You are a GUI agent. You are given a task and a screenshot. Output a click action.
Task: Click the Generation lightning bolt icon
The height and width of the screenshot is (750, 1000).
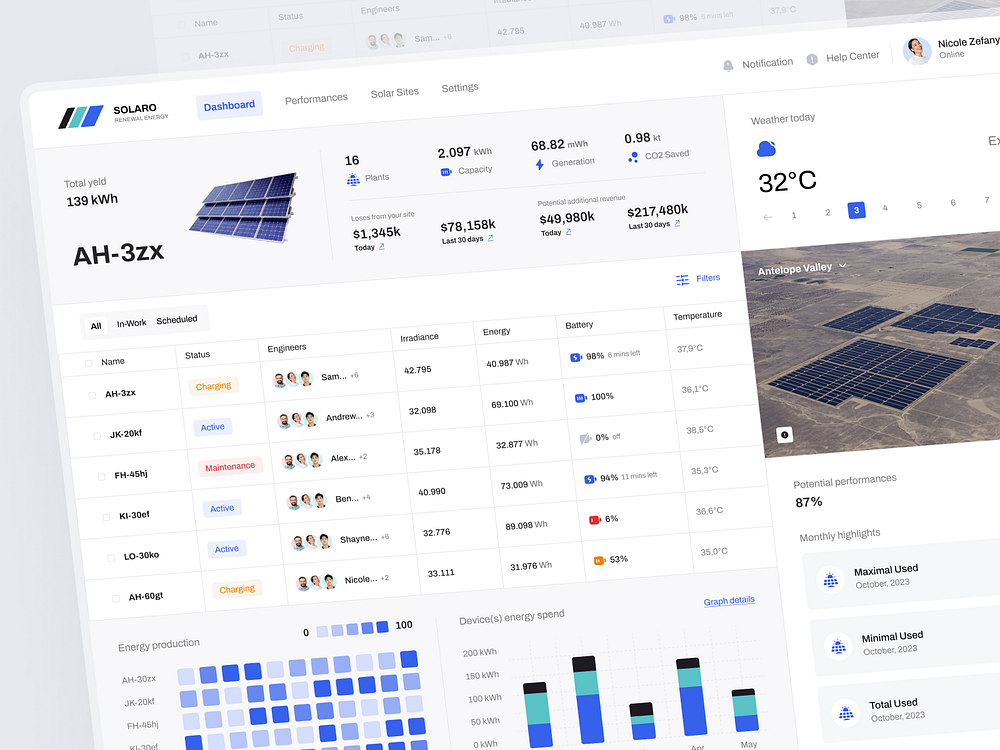click(x=540, y=165)
